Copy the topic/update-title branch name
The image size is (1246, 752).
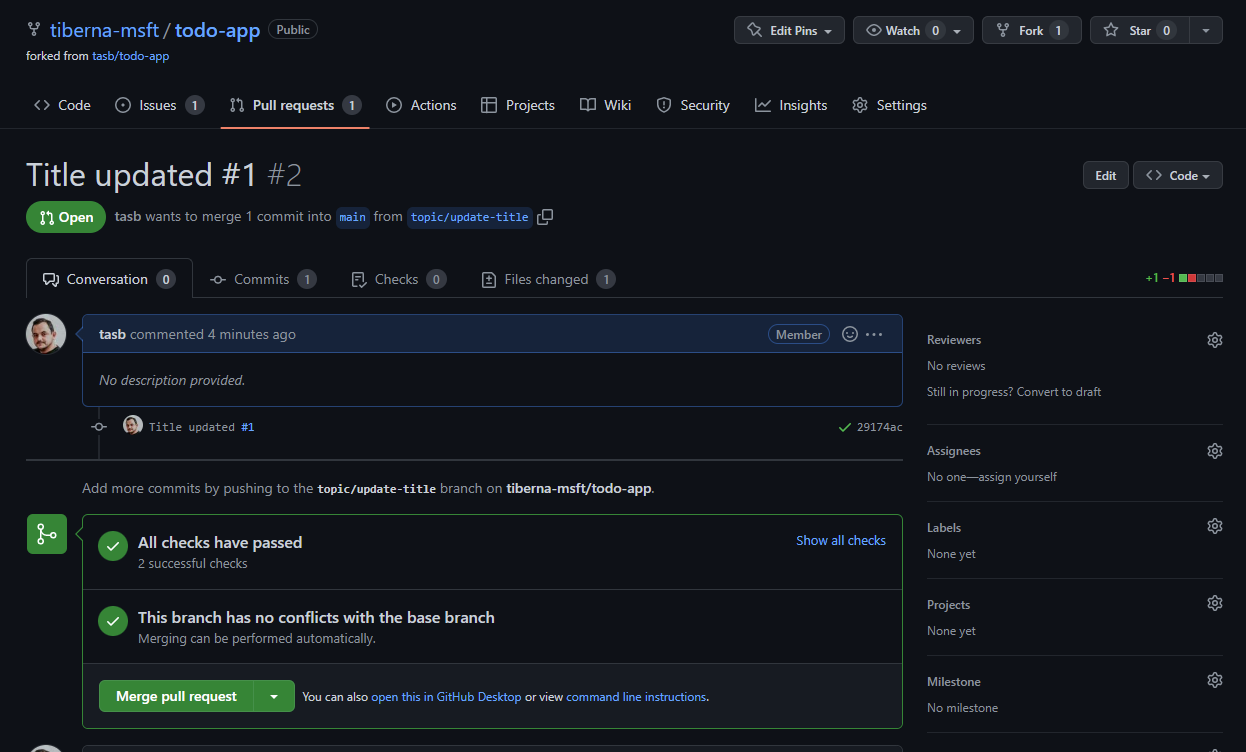(x=545, y=217)
